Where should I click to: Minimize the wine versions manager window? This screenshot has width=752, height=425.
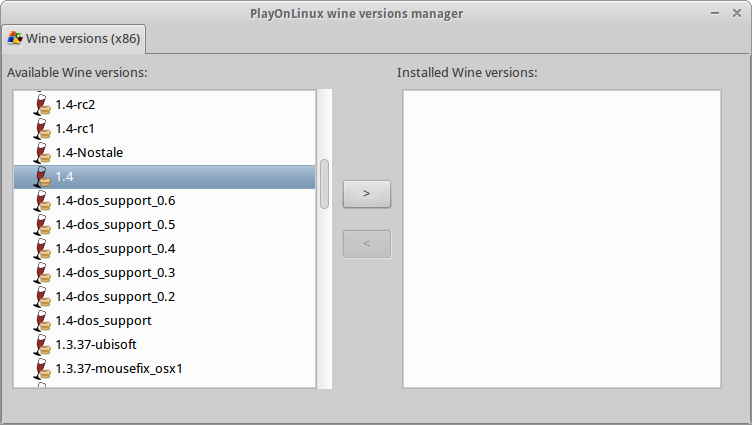tap(715, 13)
